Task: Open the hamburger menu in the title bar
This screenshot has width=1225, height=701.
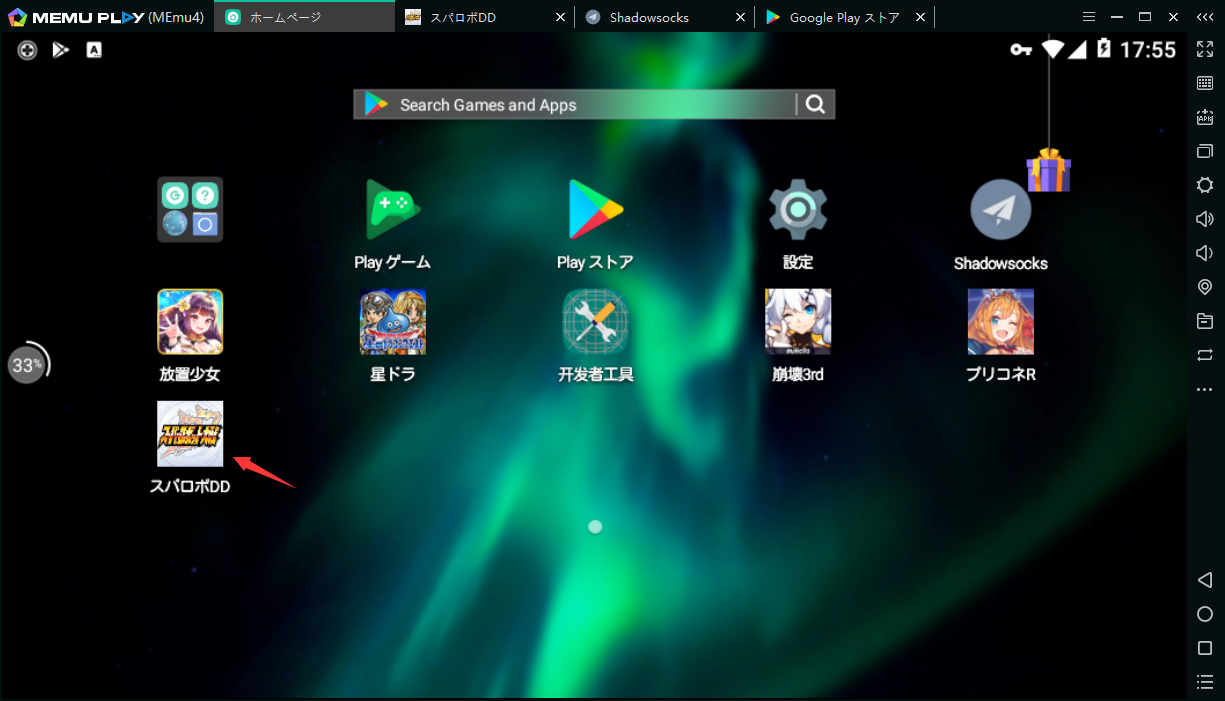Action: (1088, 16)
